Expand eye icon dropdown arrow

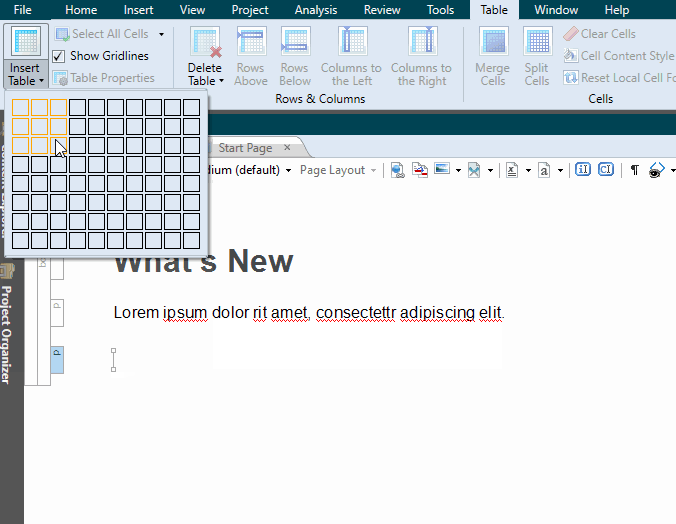672,170
